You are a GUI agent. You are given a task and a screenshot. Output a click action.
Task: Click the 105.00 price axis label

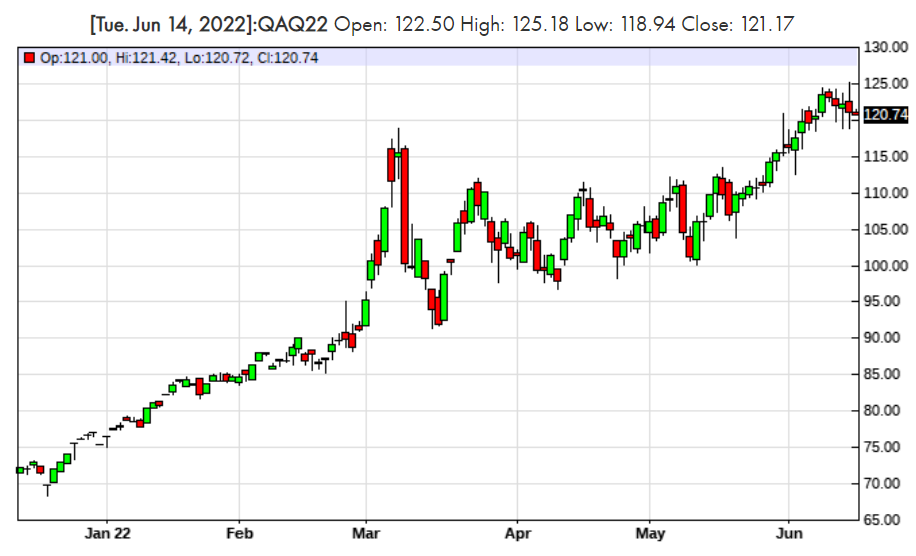886,230
